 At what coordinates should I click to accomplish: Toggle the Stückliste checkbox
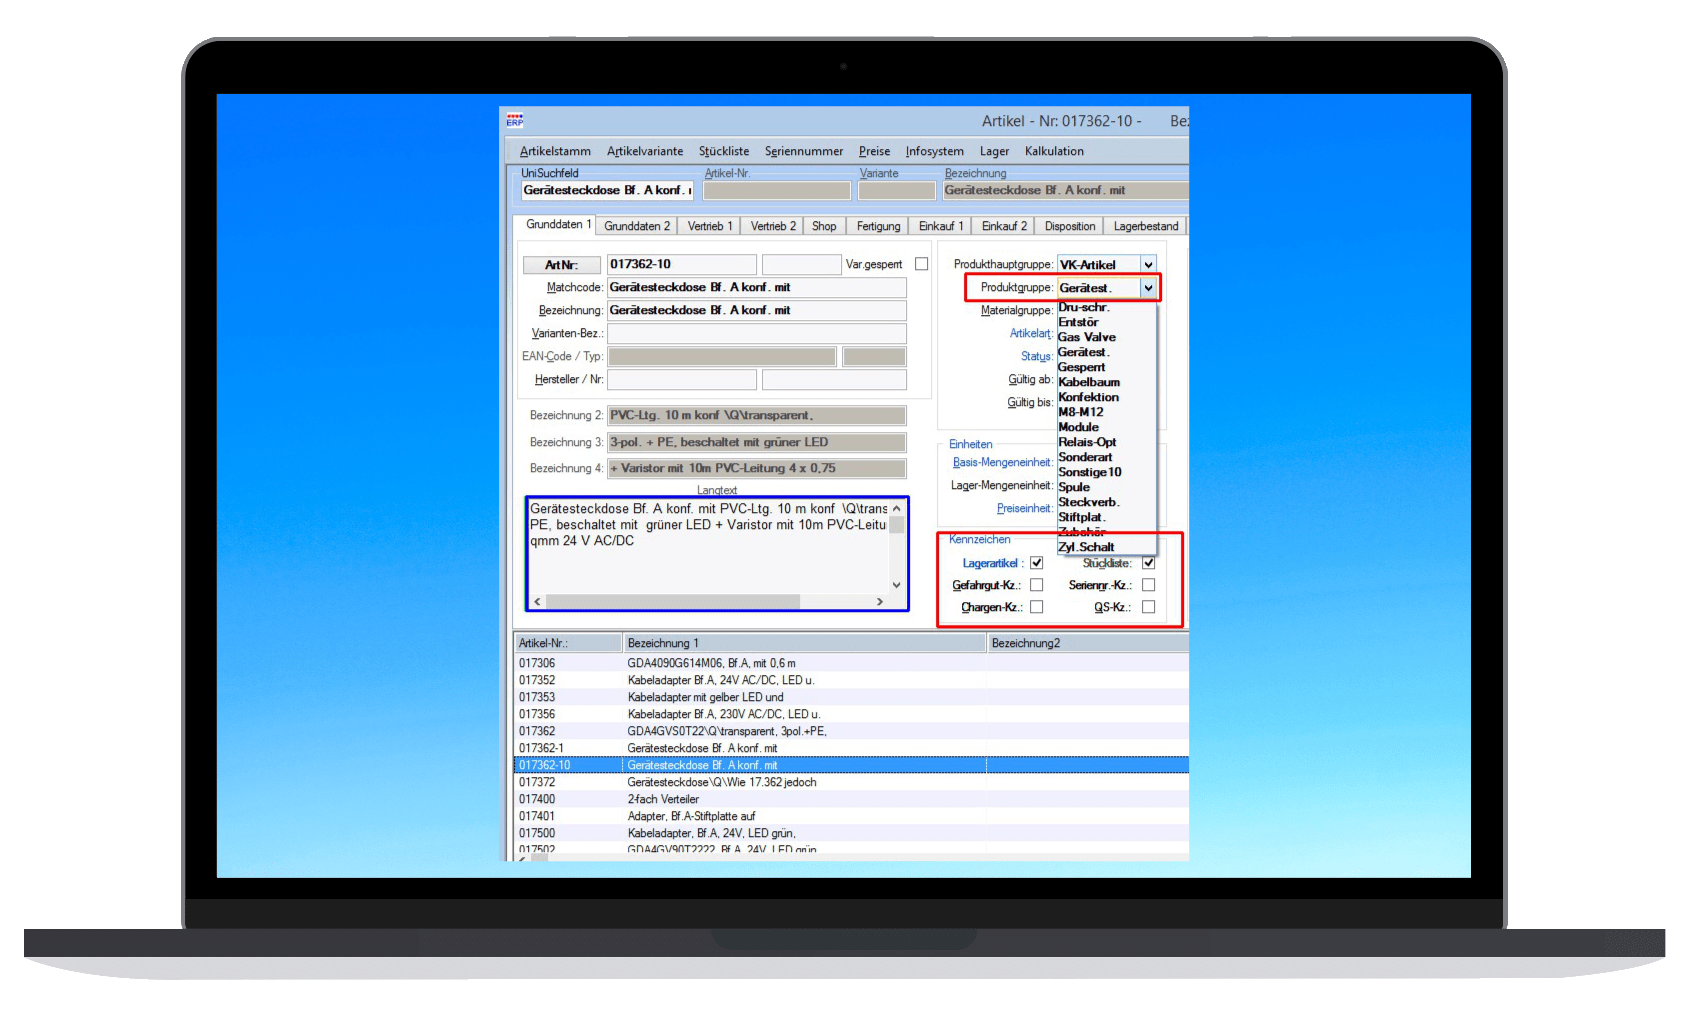click(1148, 563)
